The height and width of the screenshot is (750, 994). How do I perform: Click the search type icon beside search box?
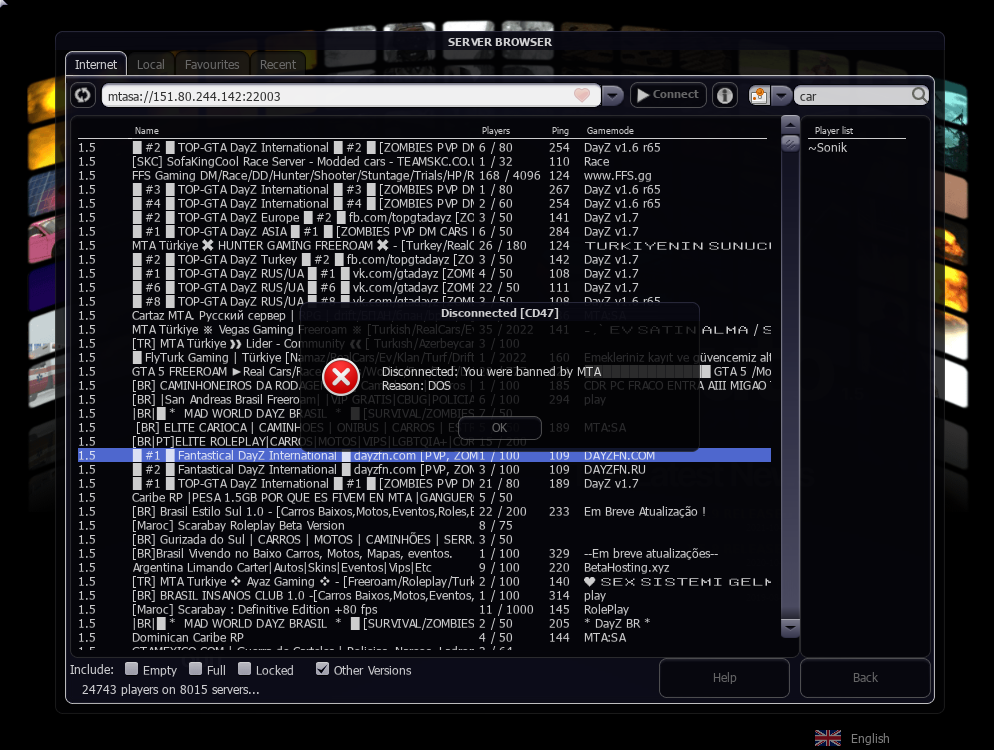point(758,96)
